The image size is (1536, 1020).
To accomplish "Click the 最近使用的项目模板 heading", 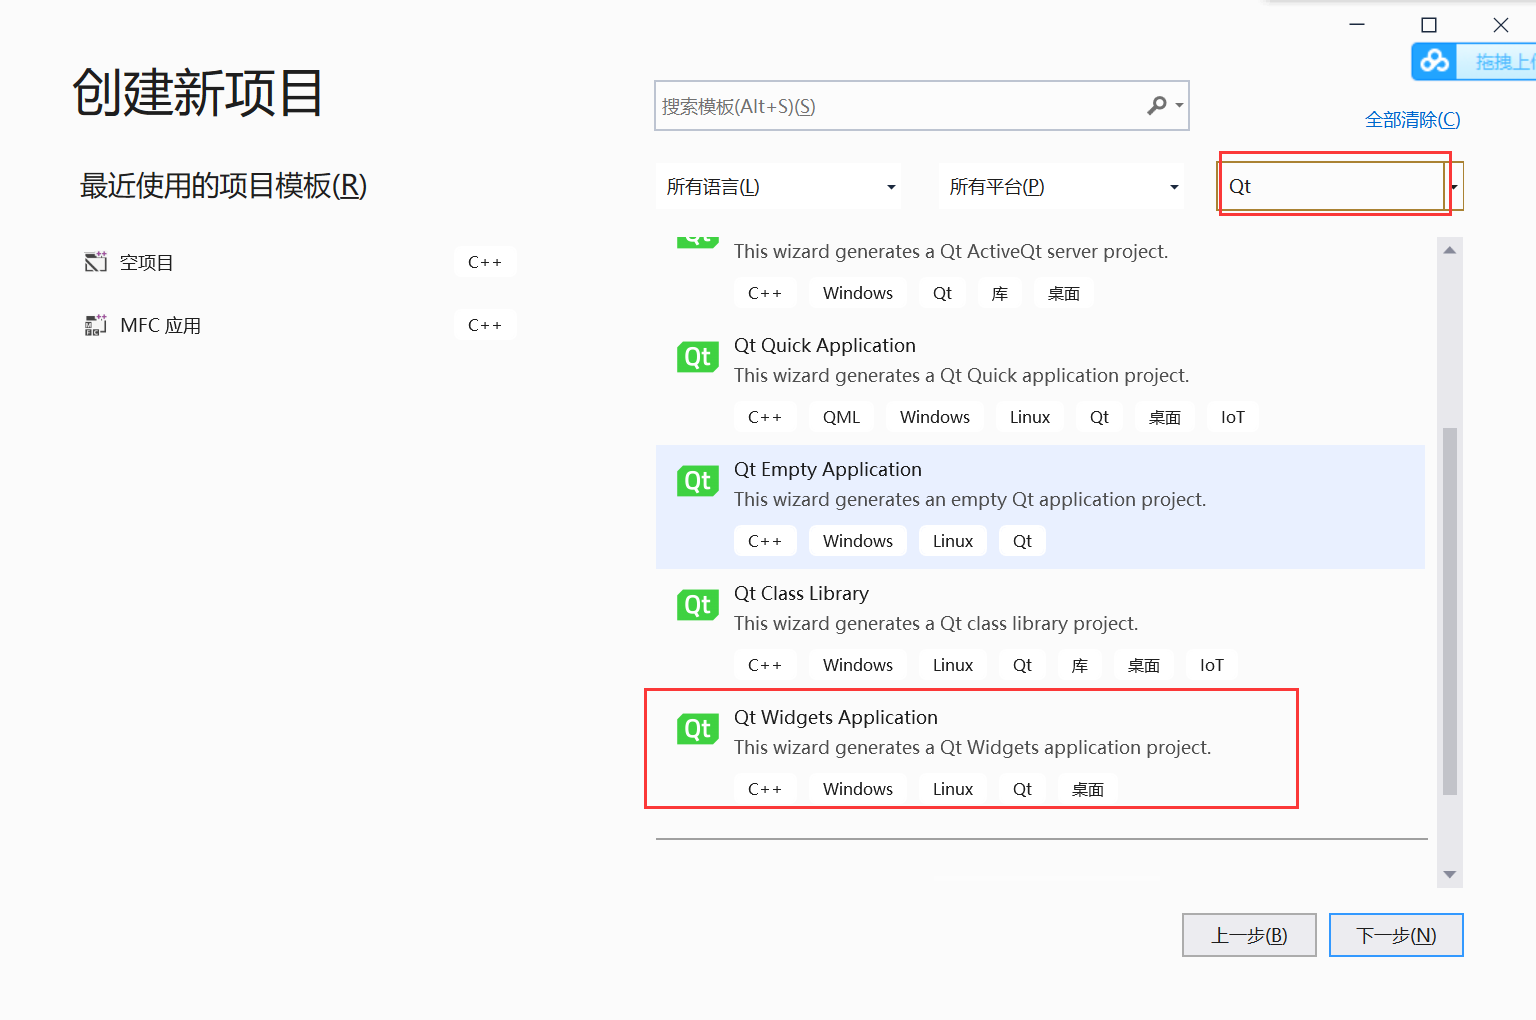I will 223,185.
